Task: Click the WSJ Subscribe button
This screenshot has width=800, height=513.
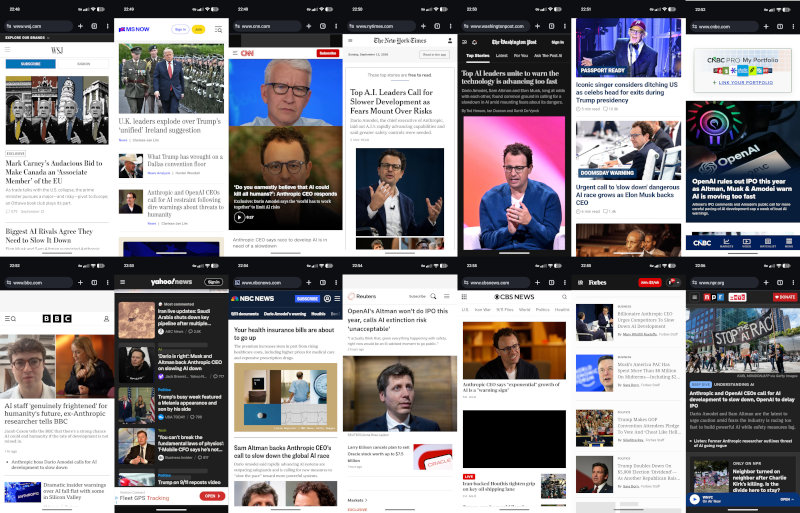Action: (31, 64)
